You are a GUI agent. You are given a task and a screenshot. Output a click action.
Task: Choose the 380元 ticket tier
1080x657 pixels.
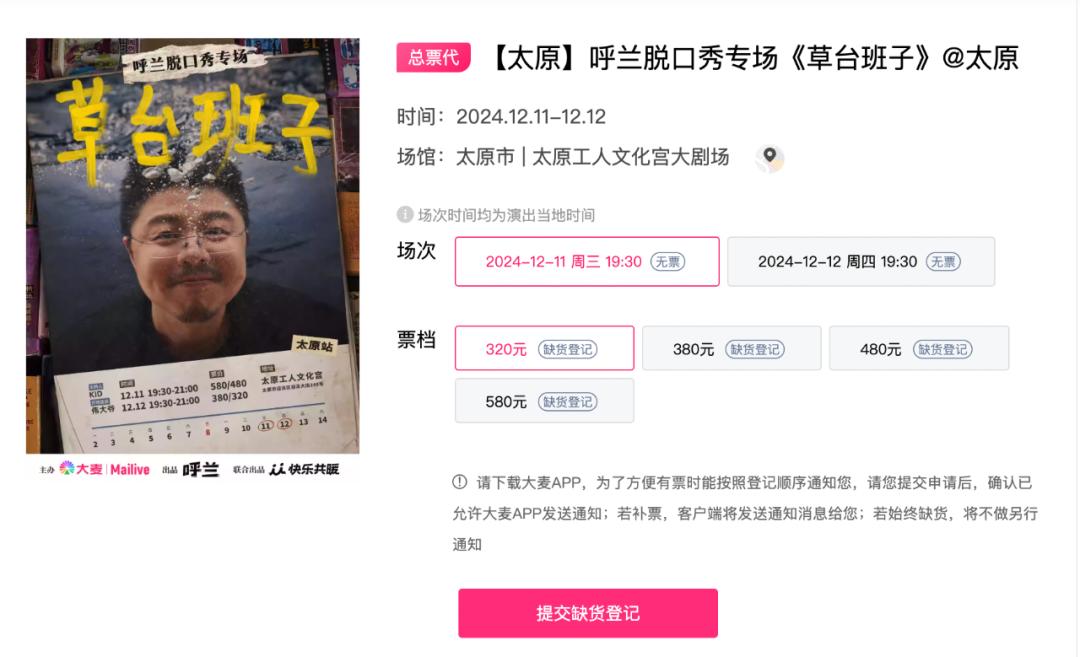tap(731, 348)
